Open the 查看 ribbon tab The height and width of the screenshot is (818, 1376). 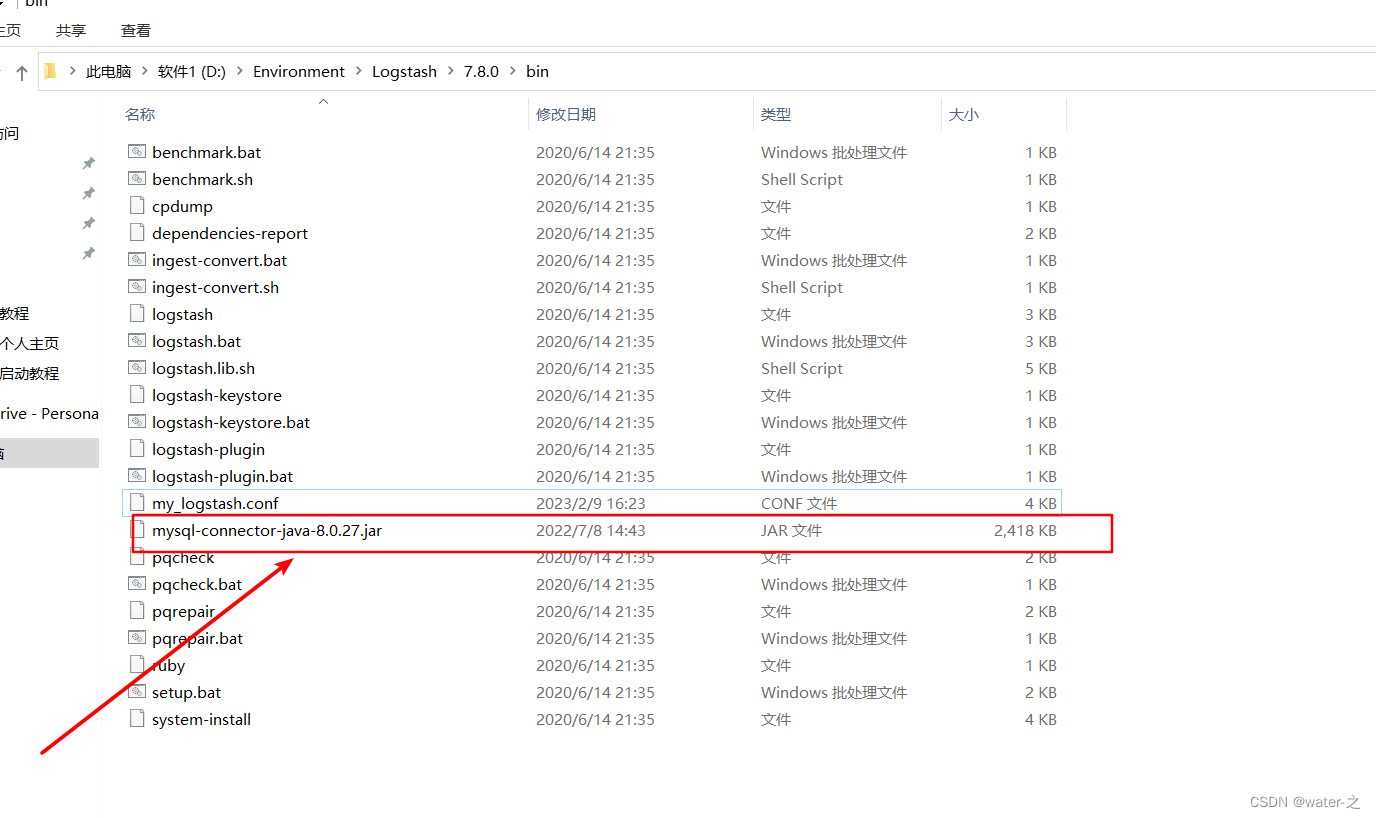point(136,31)
